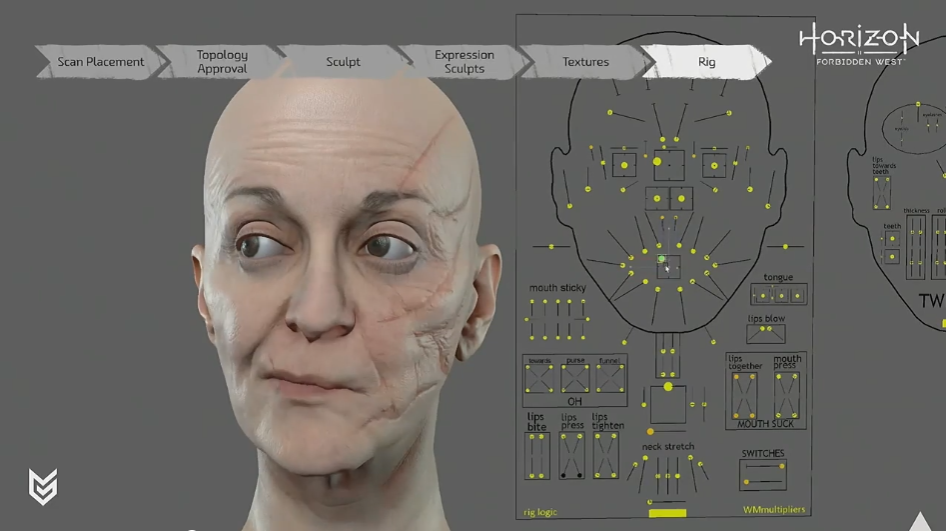This screenshot has width=946, height=531.
Task: Select the upper-right forehead brow handle
Action: pos(729,113)
